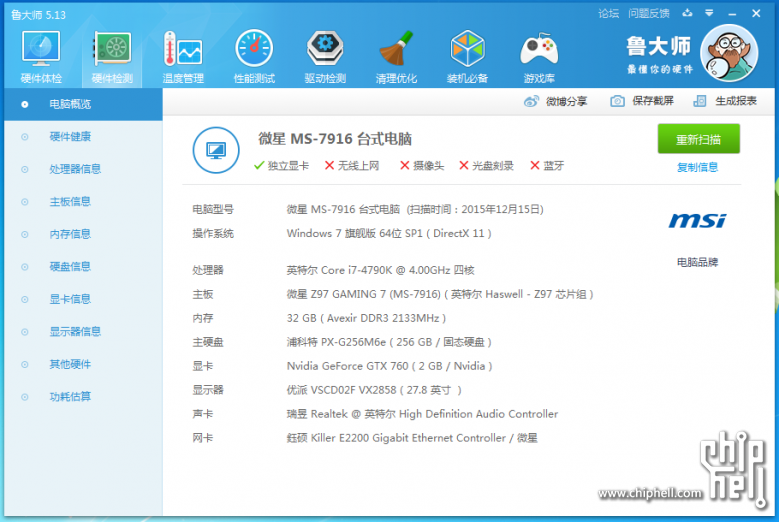Open the title bar dropdown menu arrow
This screenshot has width=779, height=522.
tap(709, 13)
